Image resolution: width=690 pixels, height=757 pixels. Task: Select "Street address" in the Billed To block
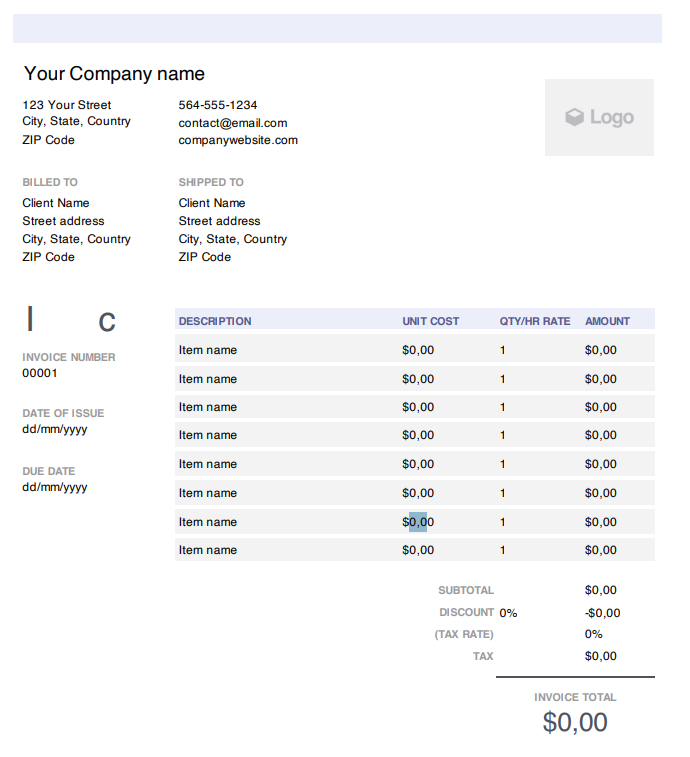(x=63, y=221)
